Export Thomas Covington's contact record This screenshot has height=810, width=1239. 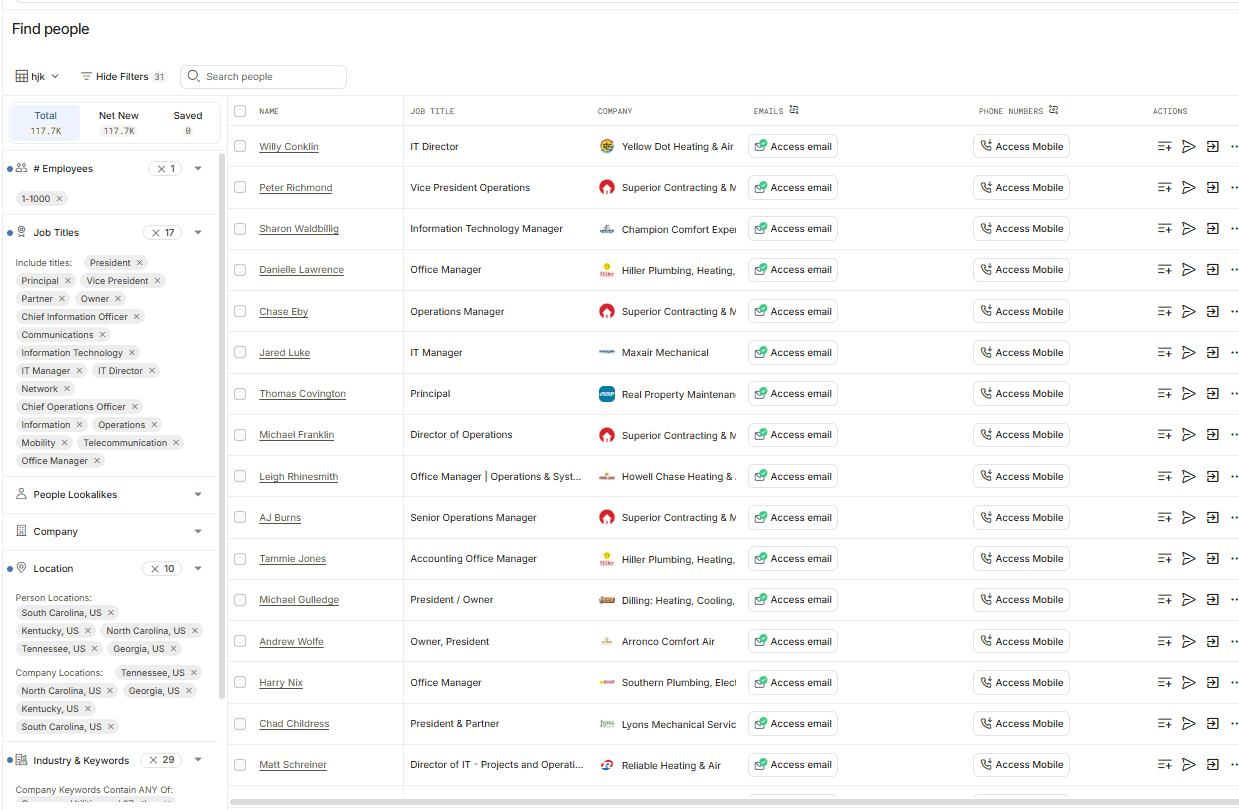click(1212, 394)
